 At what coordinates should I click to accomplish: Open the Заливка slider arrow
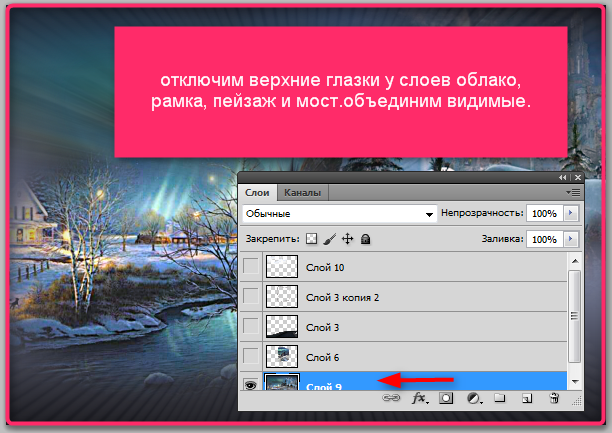(x=571, y=239)
